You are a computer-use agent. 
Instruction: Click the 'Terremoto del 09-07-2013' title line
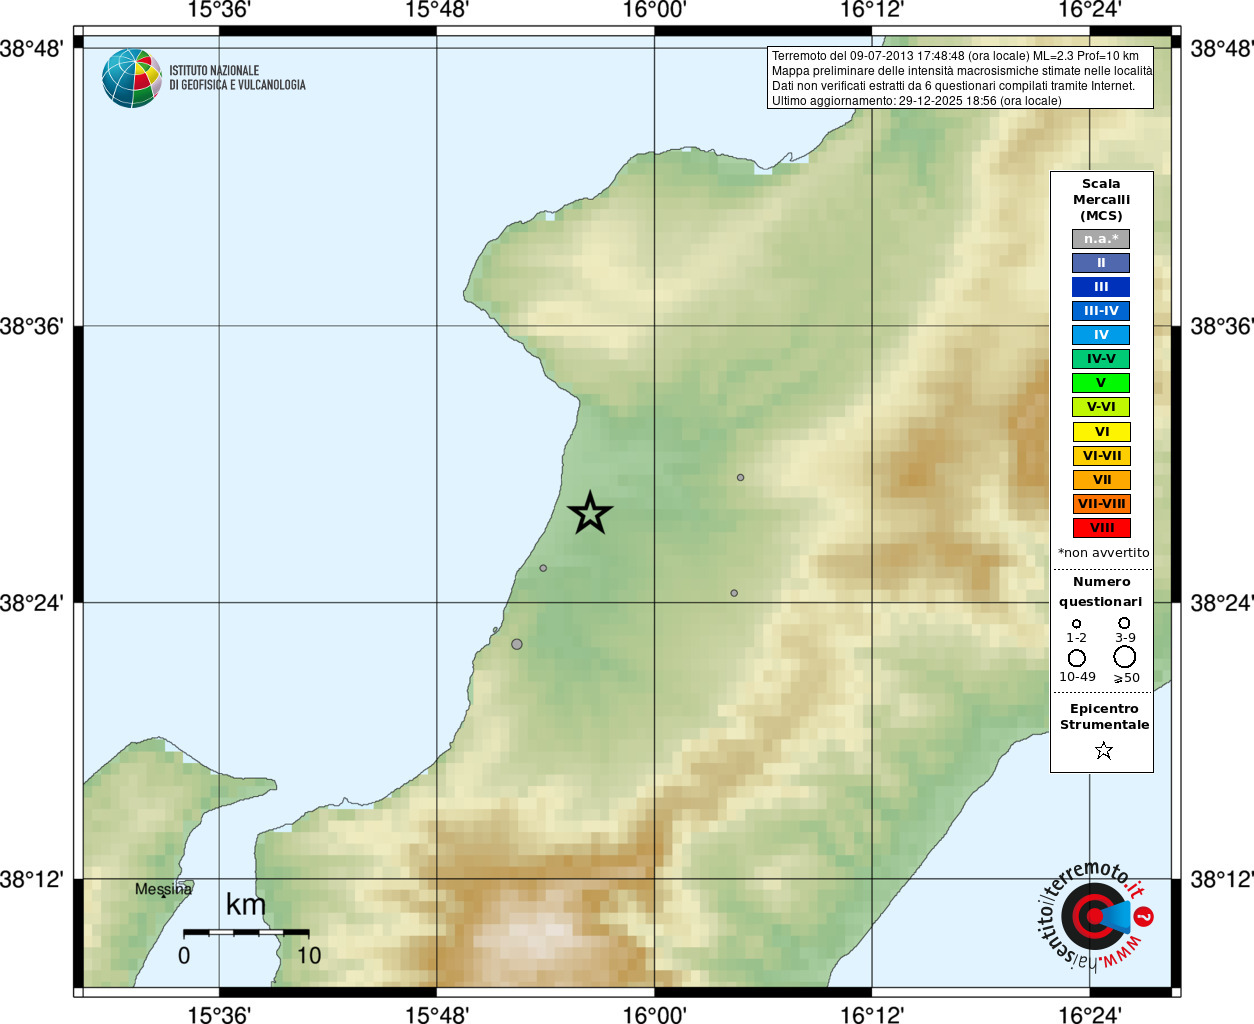[955, 56]
